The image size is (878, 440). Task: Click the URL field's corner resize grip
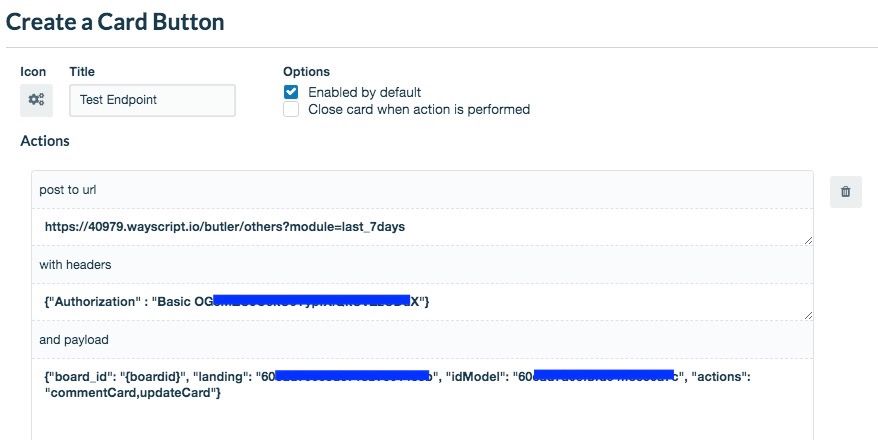pyautogui.click(x=808, y=240)
